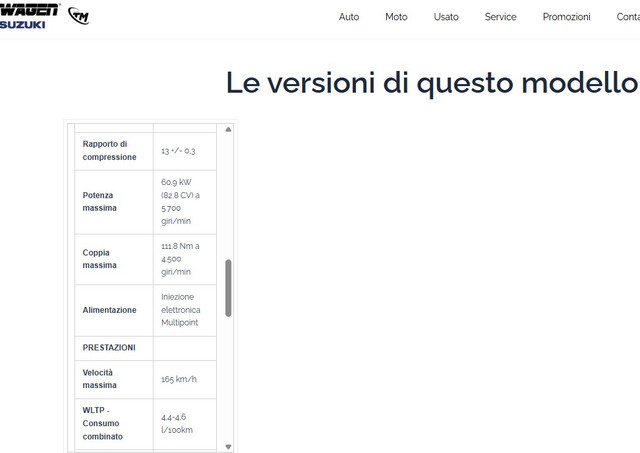This screenshot has width=640, height=453.
Task: Select the "PRESTAZIONI" section header
Action: (x=109, y=347)
